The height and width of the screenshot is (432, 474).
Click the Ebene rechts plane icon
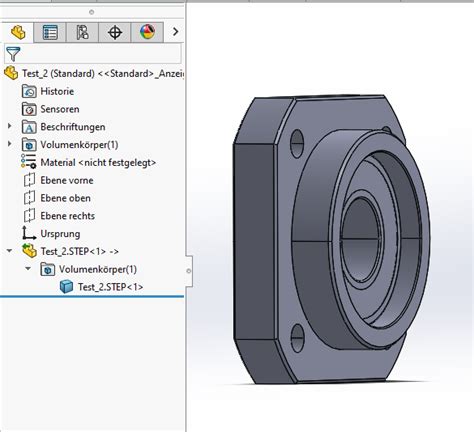point(29,215)
